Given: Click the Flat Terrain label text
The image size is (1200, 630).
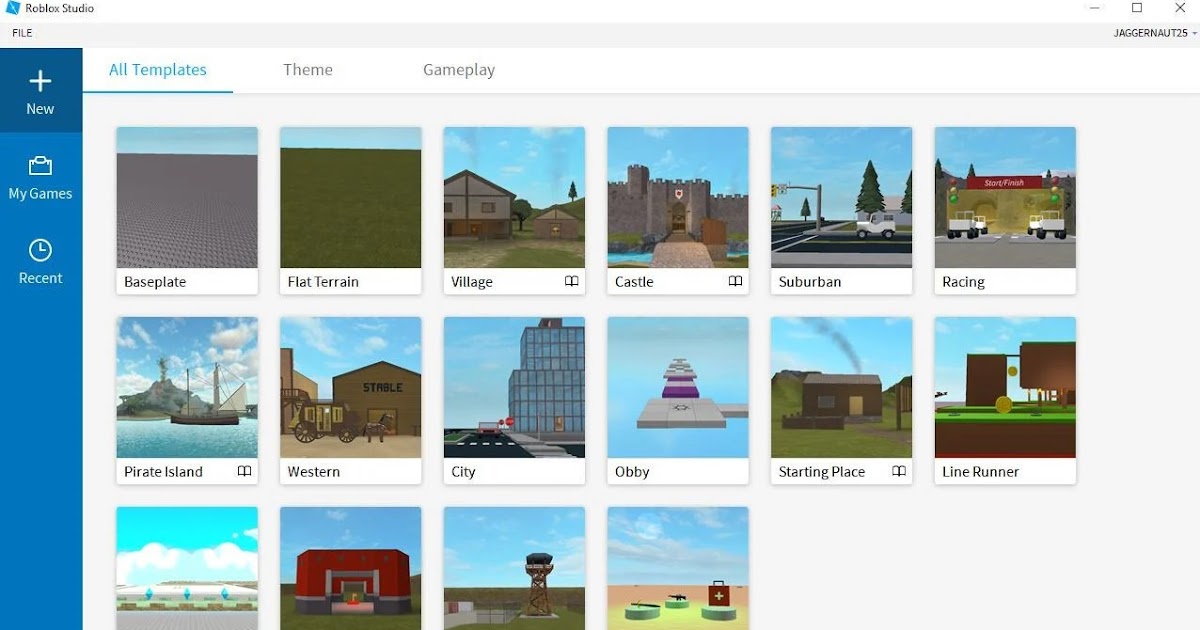Looking at the screenshot, I should [x=323, y=282].
